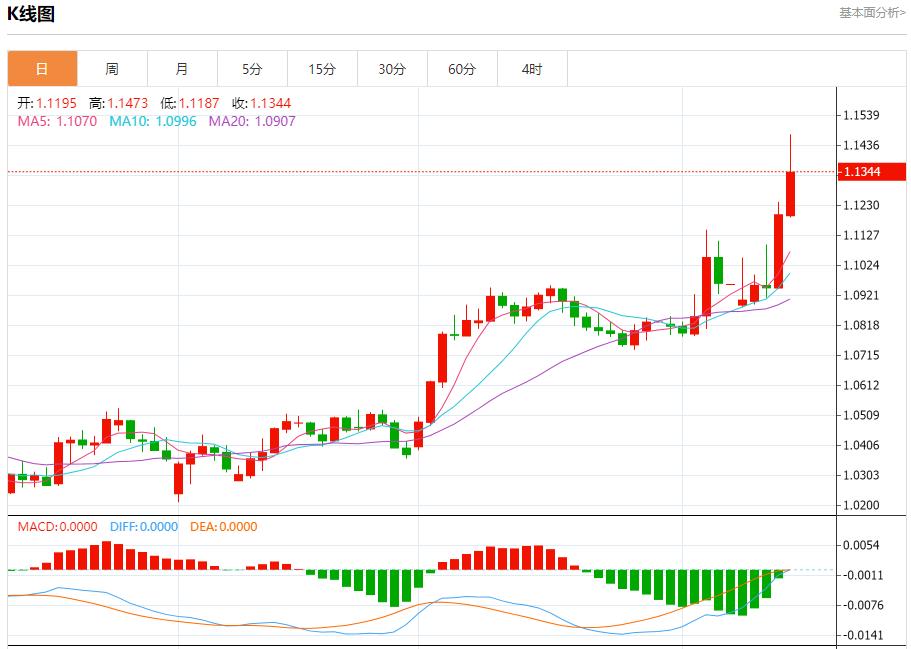Select the 30分 timeframe tab

pos(392,68)
